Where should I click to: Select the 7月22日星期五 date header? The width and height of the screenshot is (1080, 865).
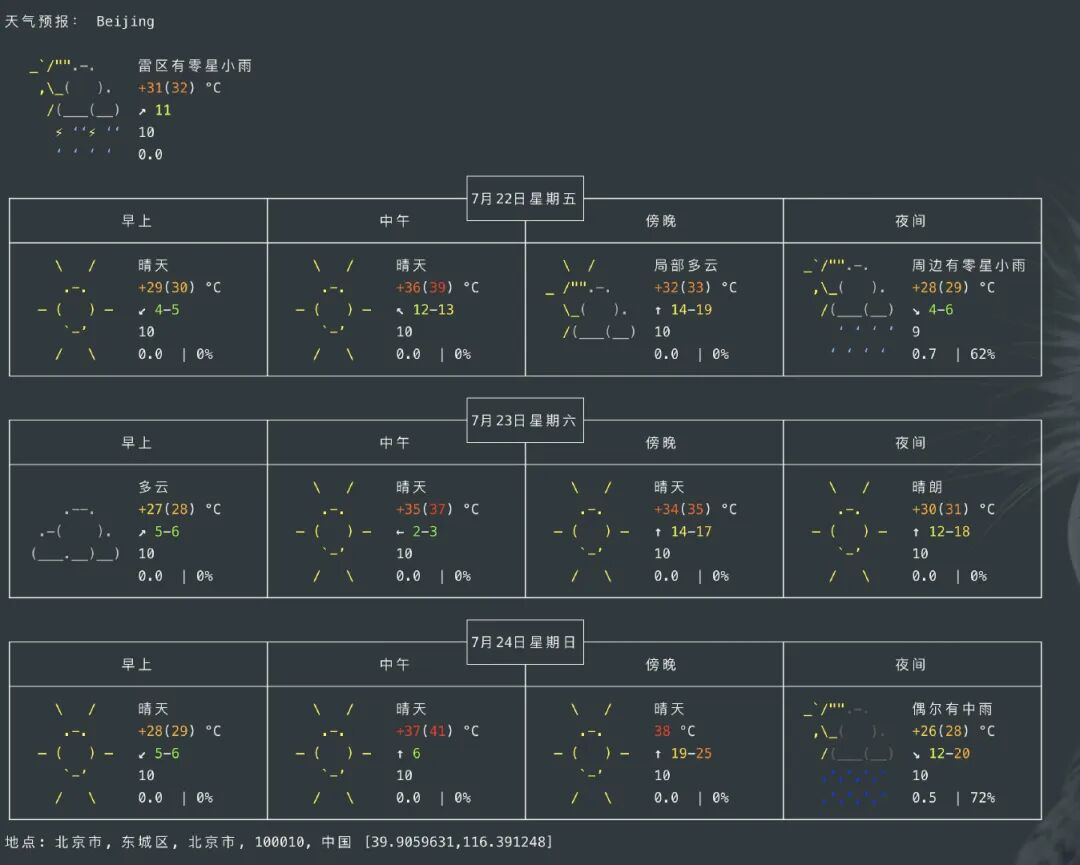click(524, 198)
